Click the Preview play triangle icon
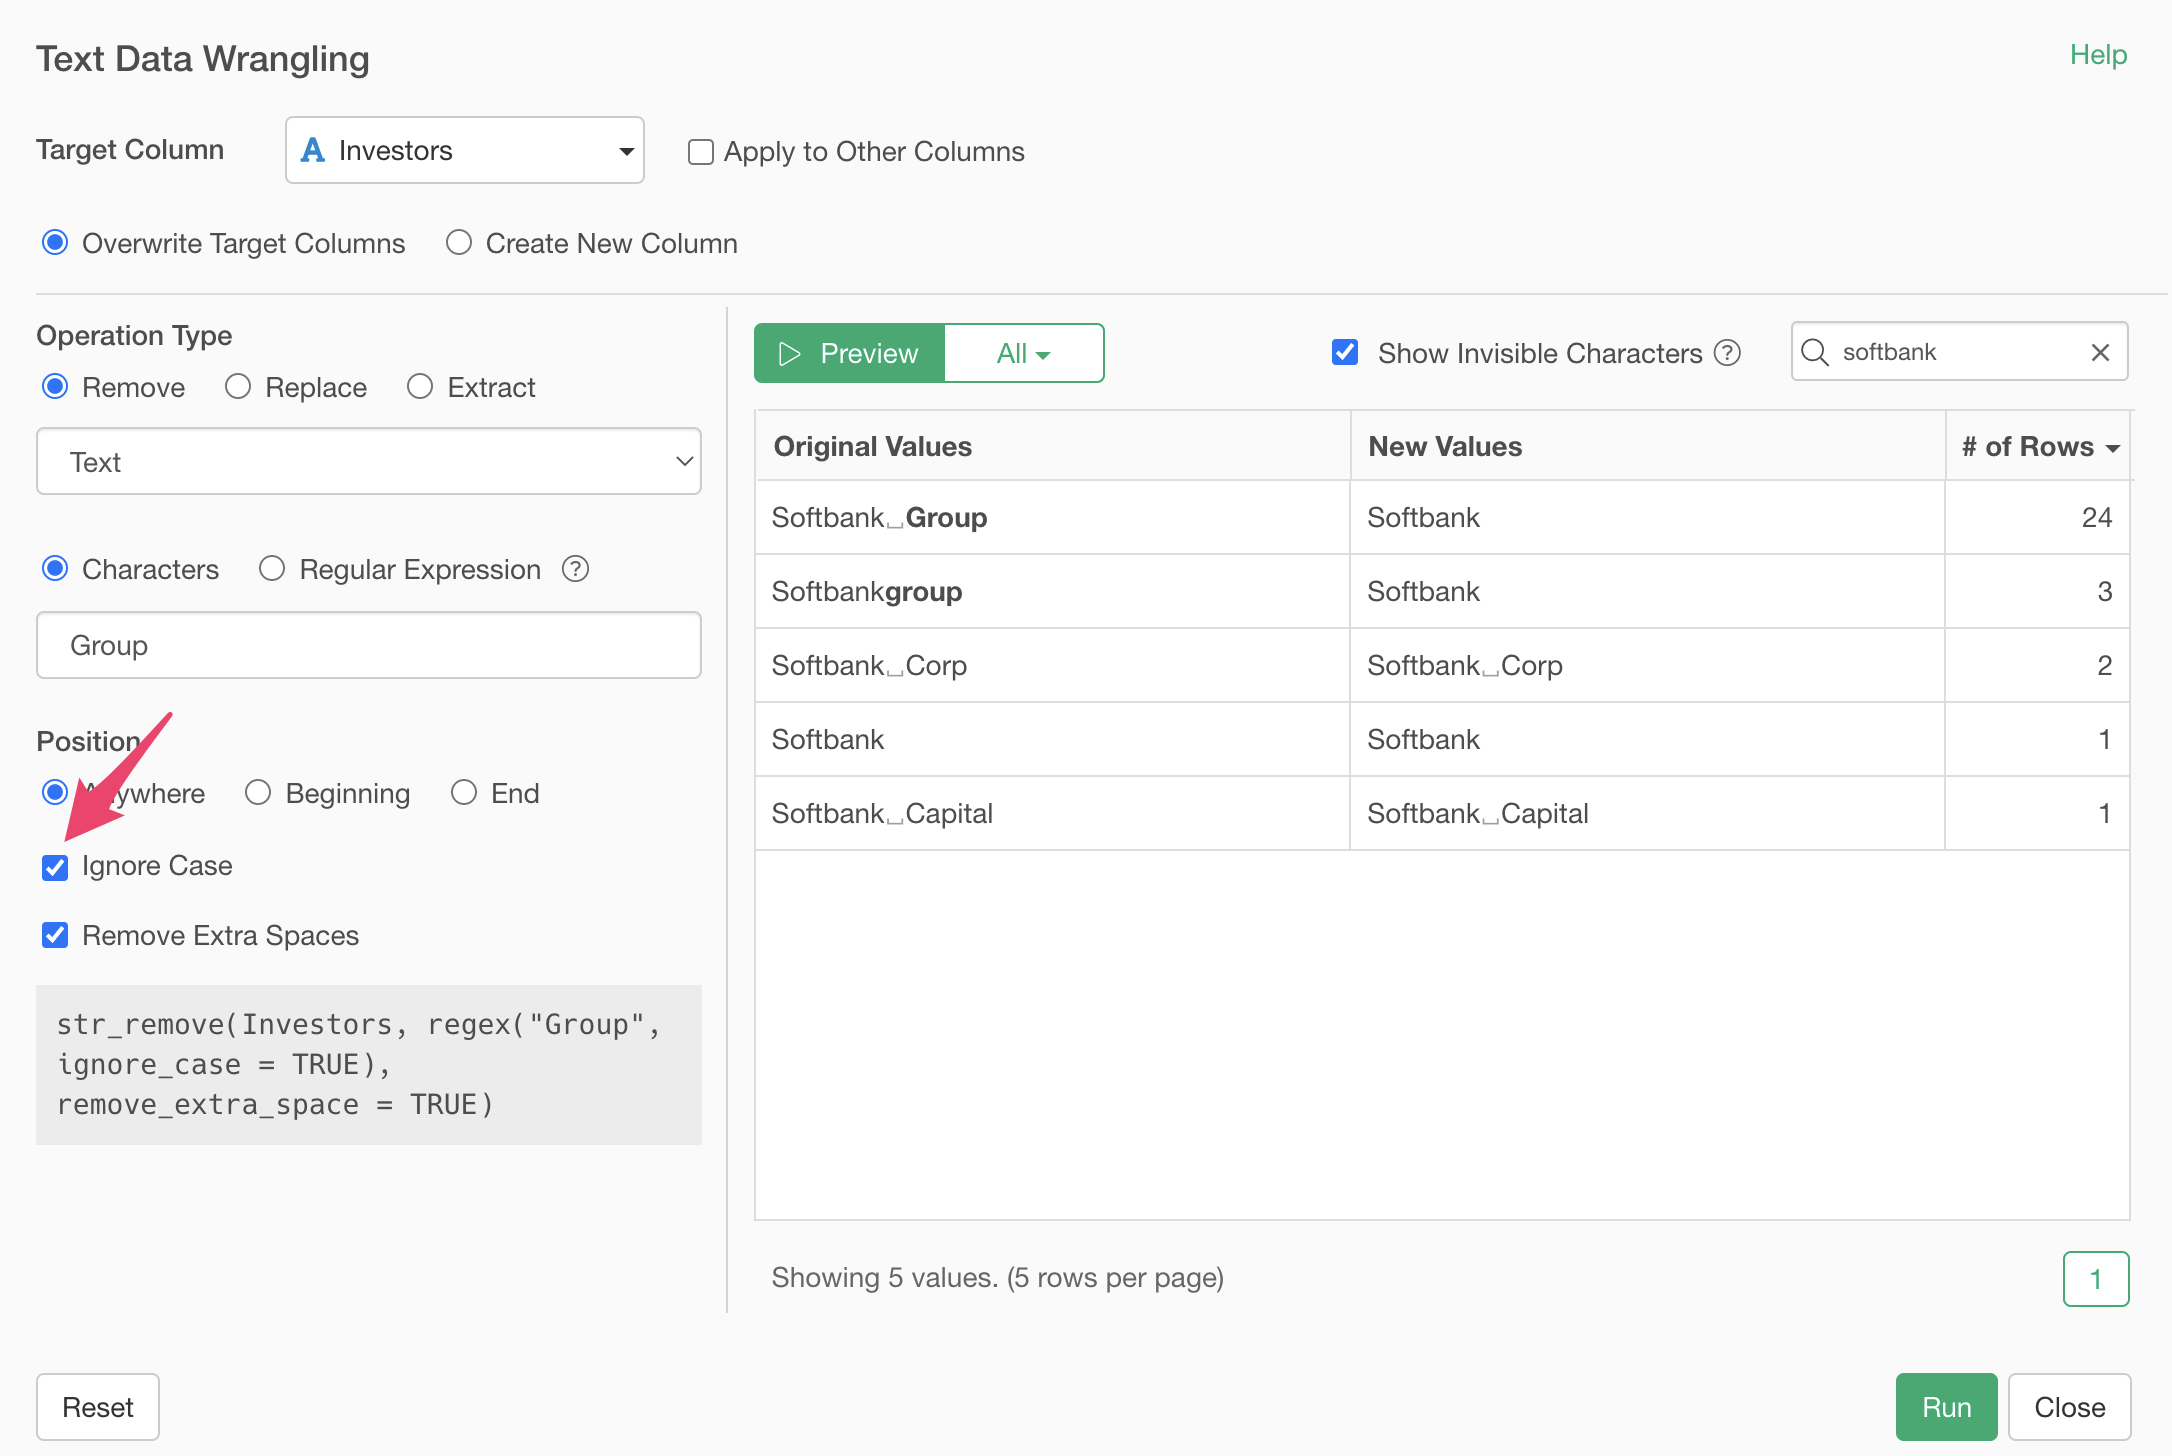2172x1456 pixels. (x=790, y=354)
